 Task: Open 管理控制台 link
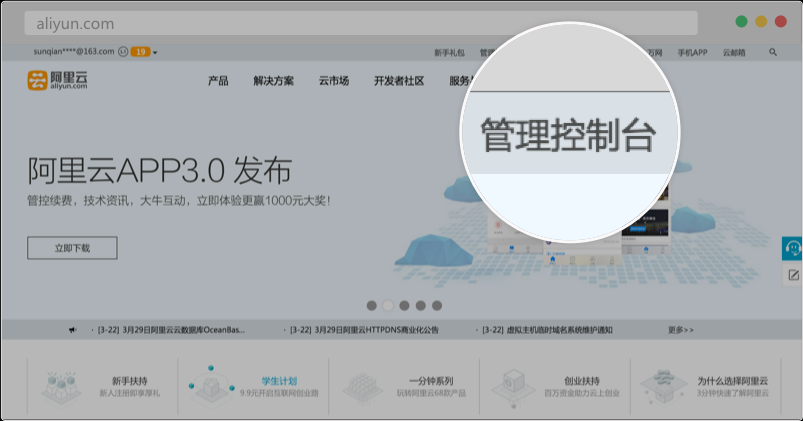pos(567,136)
